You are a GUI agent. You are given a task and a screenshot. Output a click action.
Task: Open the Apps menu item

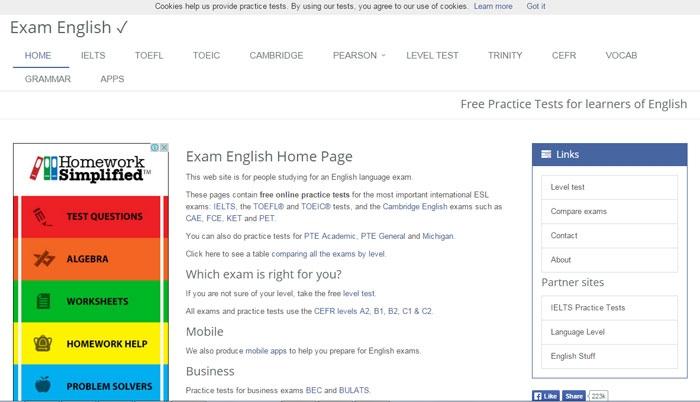tap(112, 79)
